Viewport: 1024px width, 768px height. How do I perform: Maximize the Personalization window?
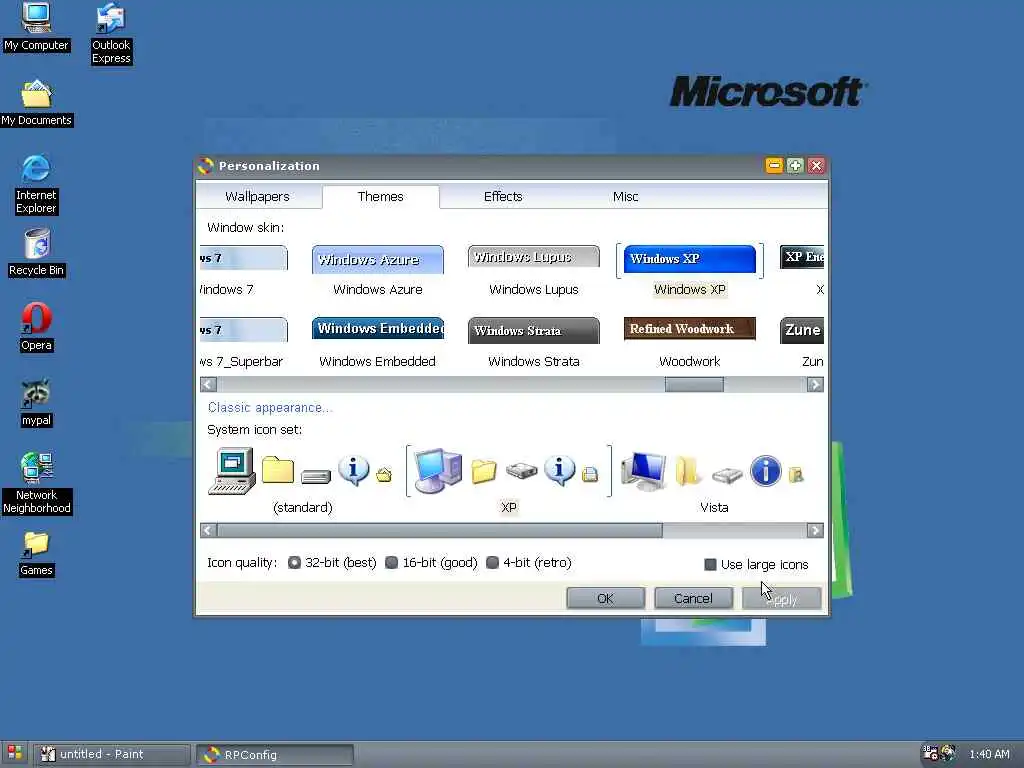795,166
